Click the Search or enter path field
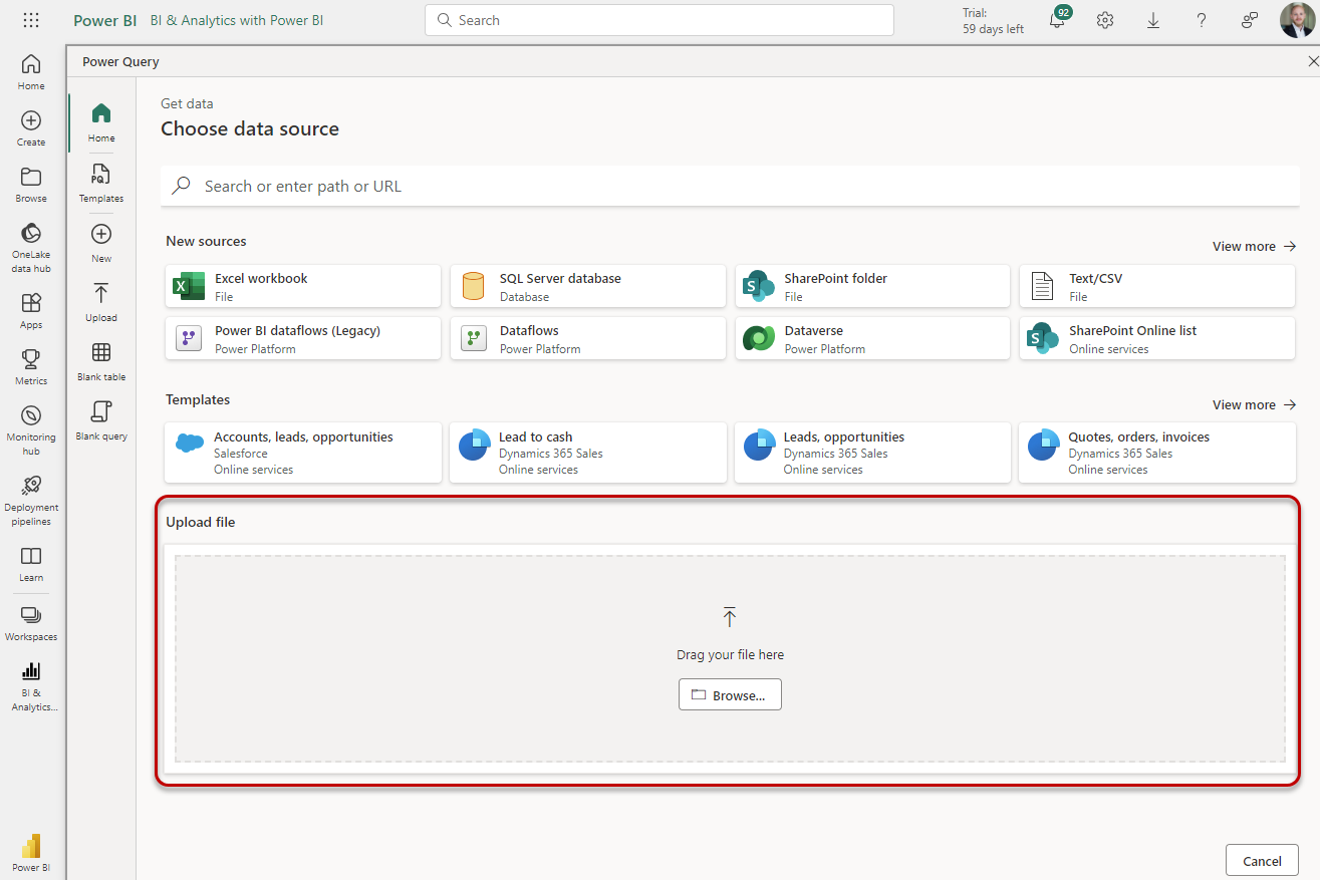Viewport: 1320px width, 880px height. point(730,186)
